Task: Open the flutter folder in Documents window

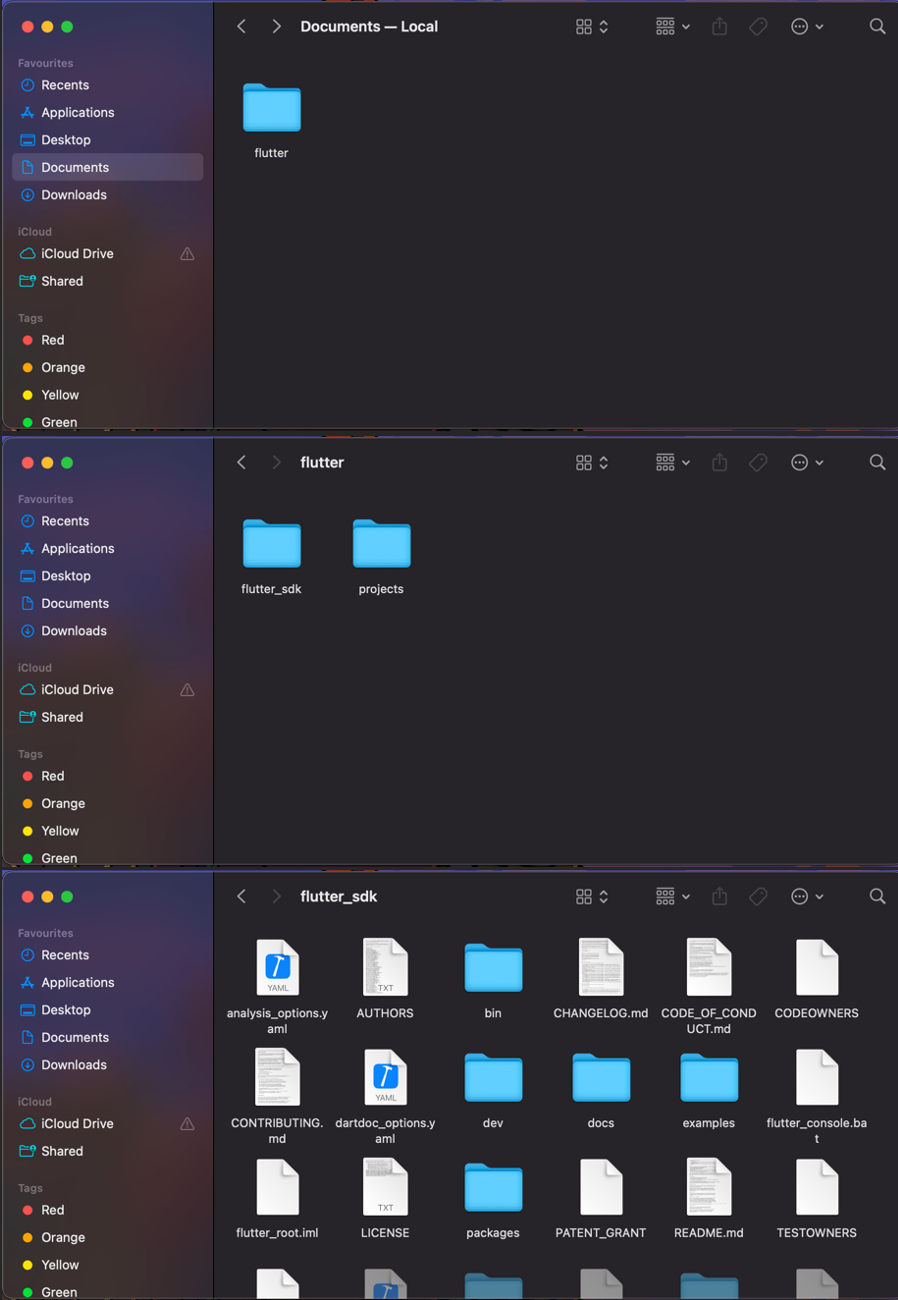Action: [271, 108]
